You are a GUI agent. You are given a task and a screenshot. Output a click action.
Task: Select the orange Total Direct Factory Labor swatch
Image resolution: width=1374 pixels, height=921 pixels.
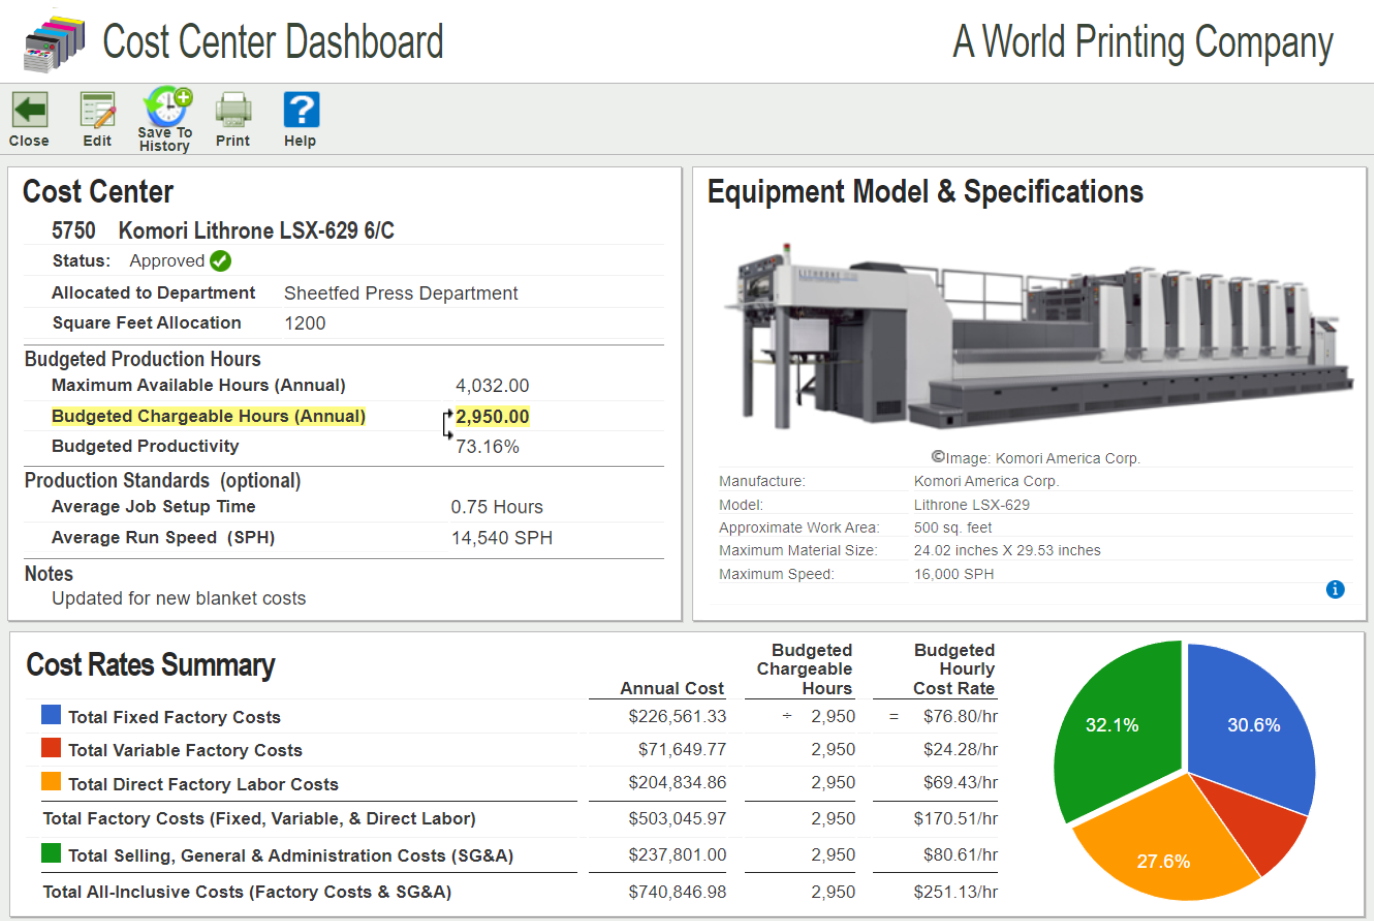(x=51, y=782)
